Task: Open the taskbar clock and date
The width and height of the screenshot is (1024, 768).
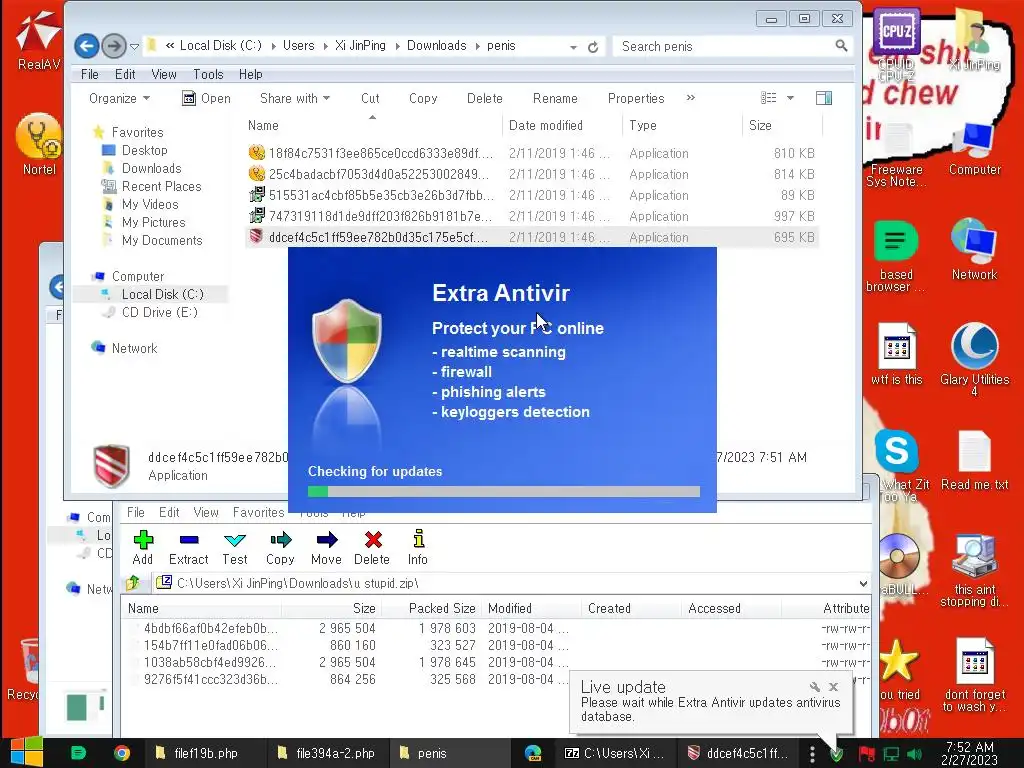Action: pos(969,753)
